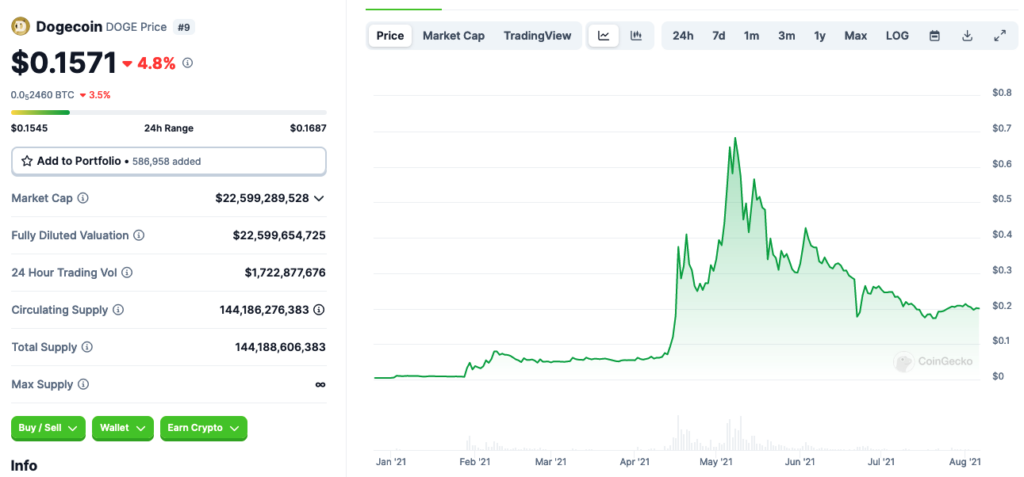Screen dimensions: 1024x477
Task: Click the 24h Range price bar
Action: 168,112
